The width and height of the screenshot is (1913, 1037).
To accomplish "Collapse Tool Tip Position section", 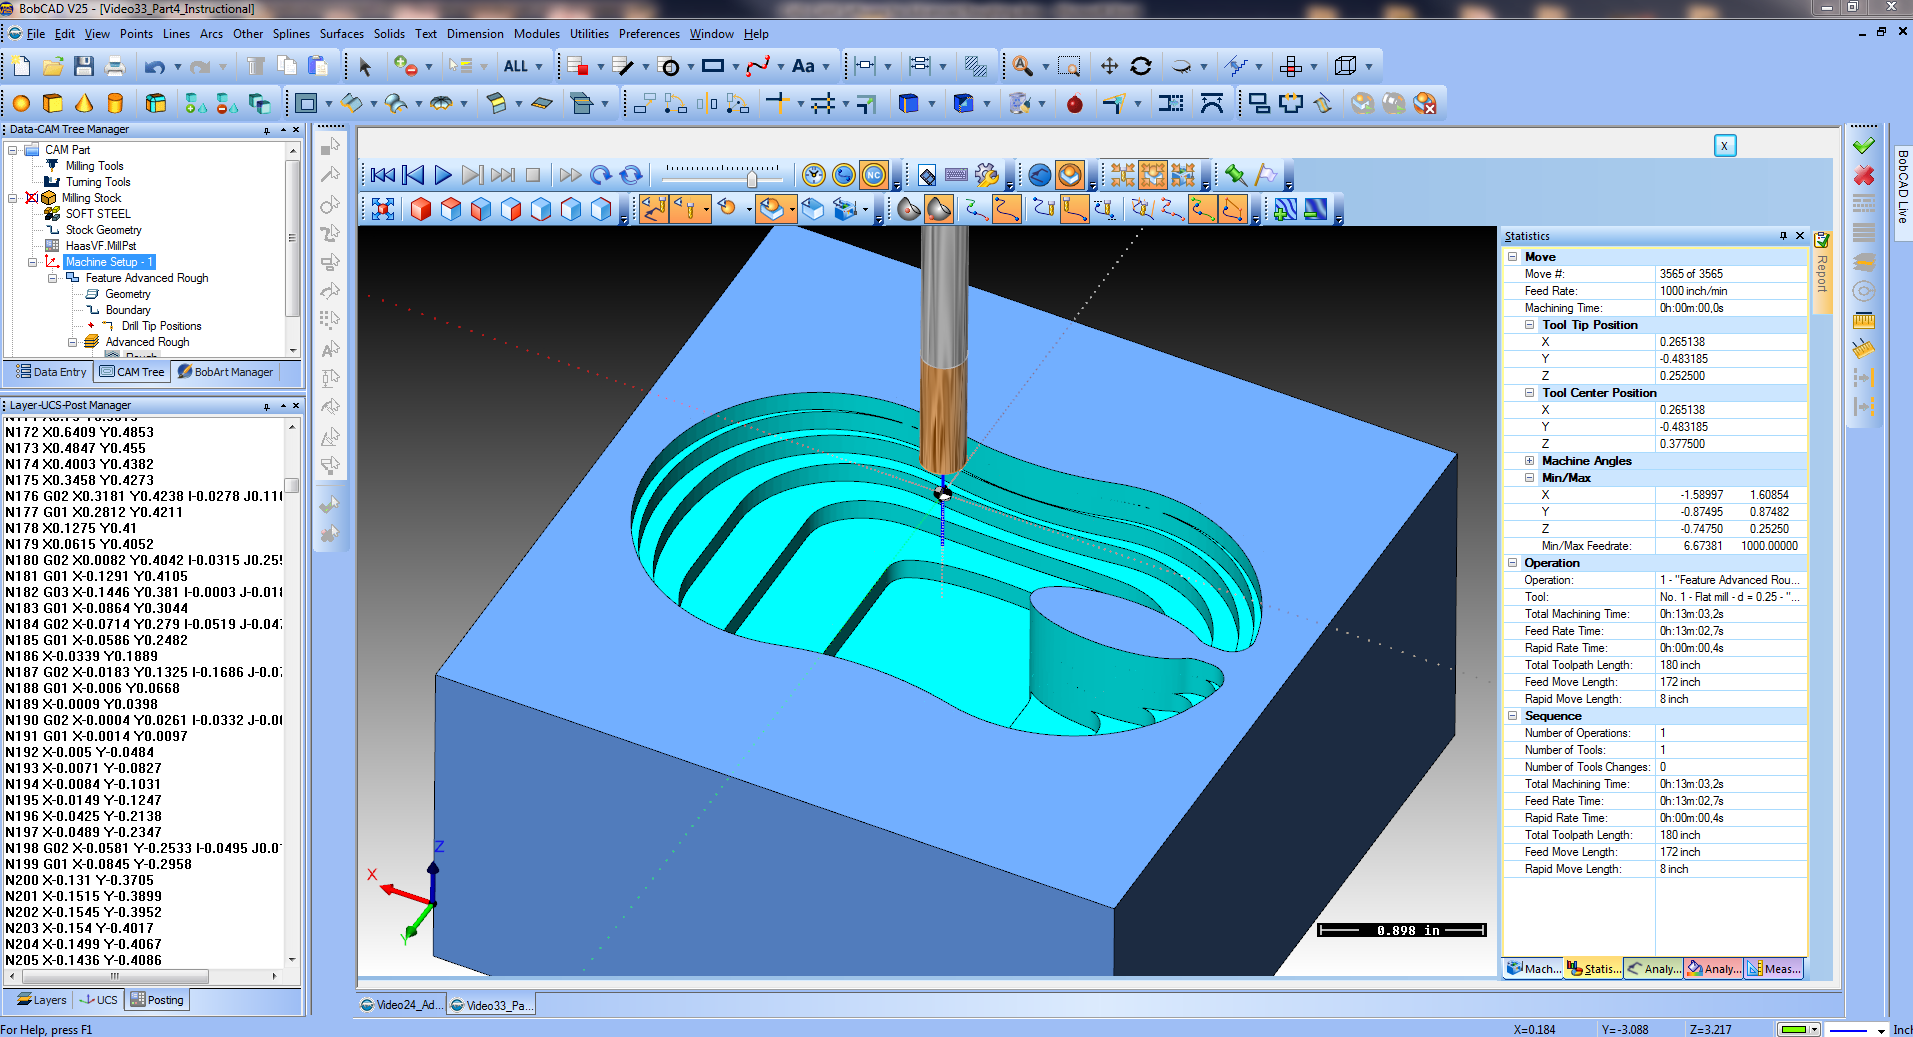I will pyautogui.click(x=1529, y=325).
